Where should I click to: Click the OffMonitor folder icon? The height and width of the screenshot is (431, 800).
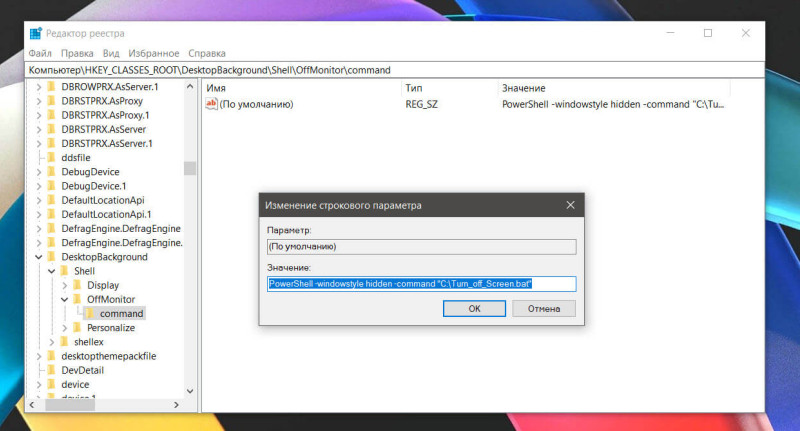coord(77,299)
